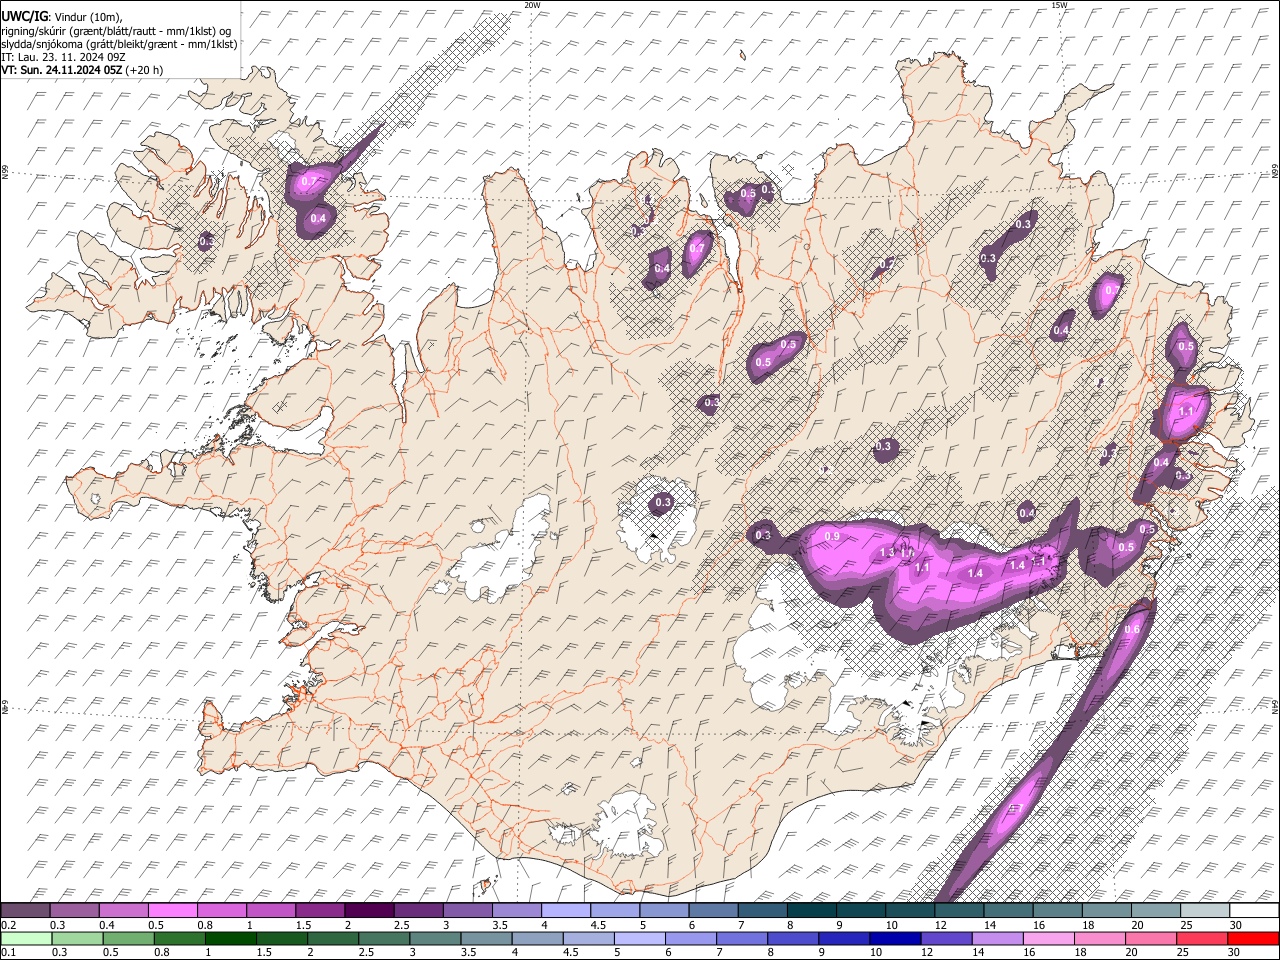
Task: Pick the white 30 swatch in upper legend
Action: (1254, 911)
